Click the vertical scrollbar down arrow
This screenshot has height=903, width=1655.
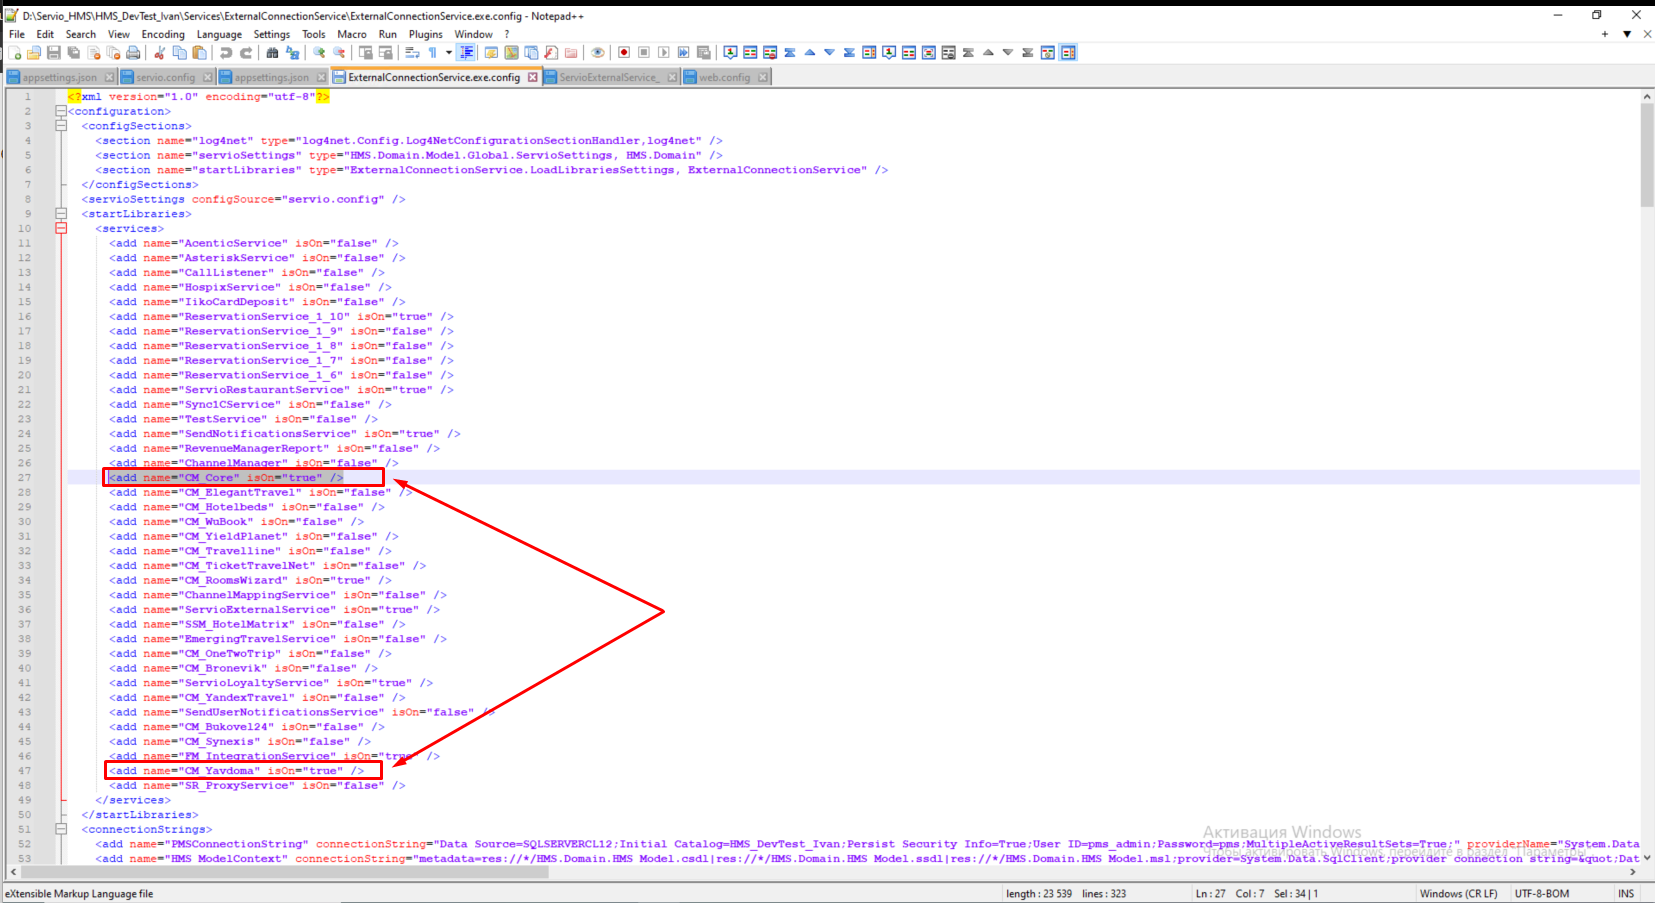click(x=1647, y=858)
